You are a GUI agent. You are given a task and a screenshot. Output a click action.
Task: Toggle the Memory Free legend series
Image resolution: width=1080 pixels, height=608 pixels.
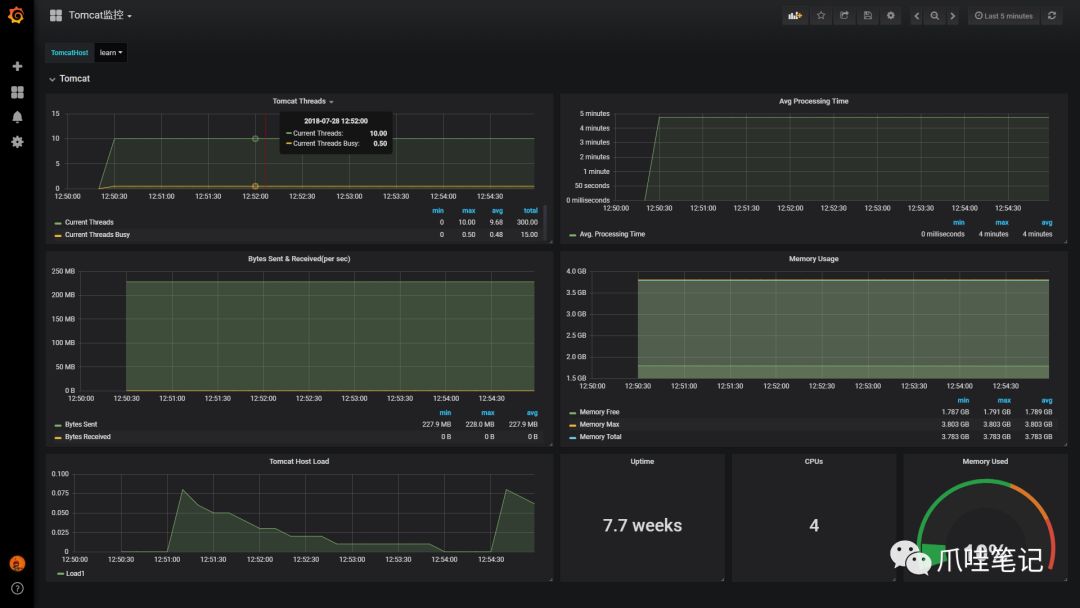pyautogui.click(x=599, y=412)
